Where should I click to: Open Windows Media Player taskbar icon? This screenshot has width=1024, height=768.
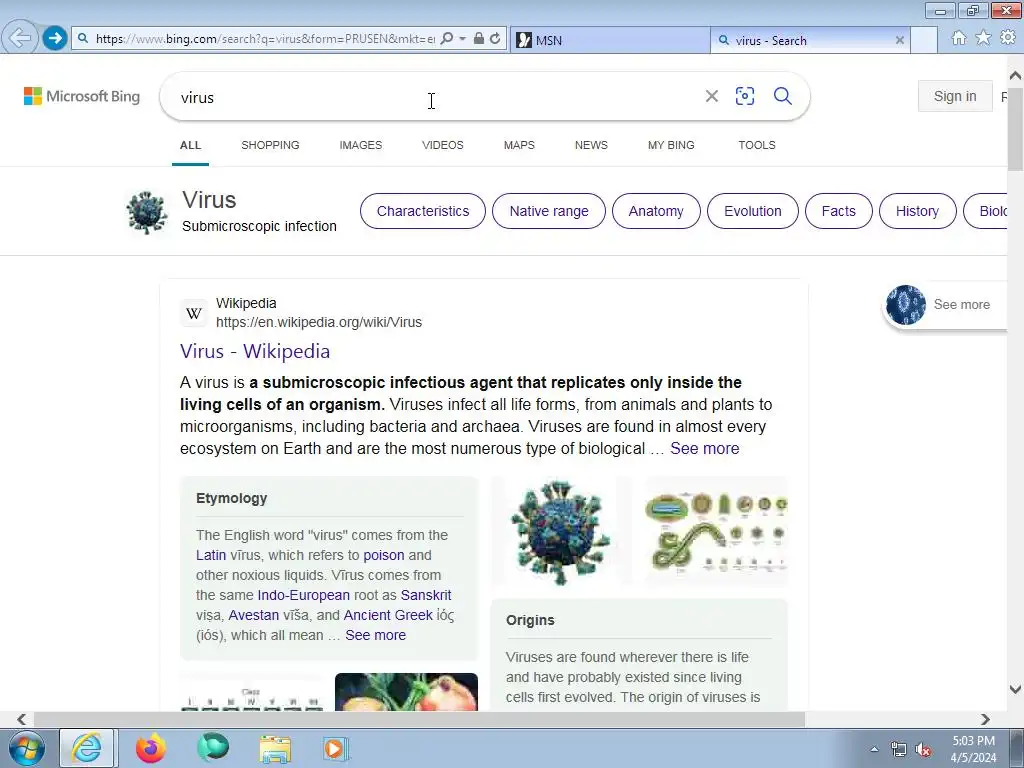(x=336, y=748)
